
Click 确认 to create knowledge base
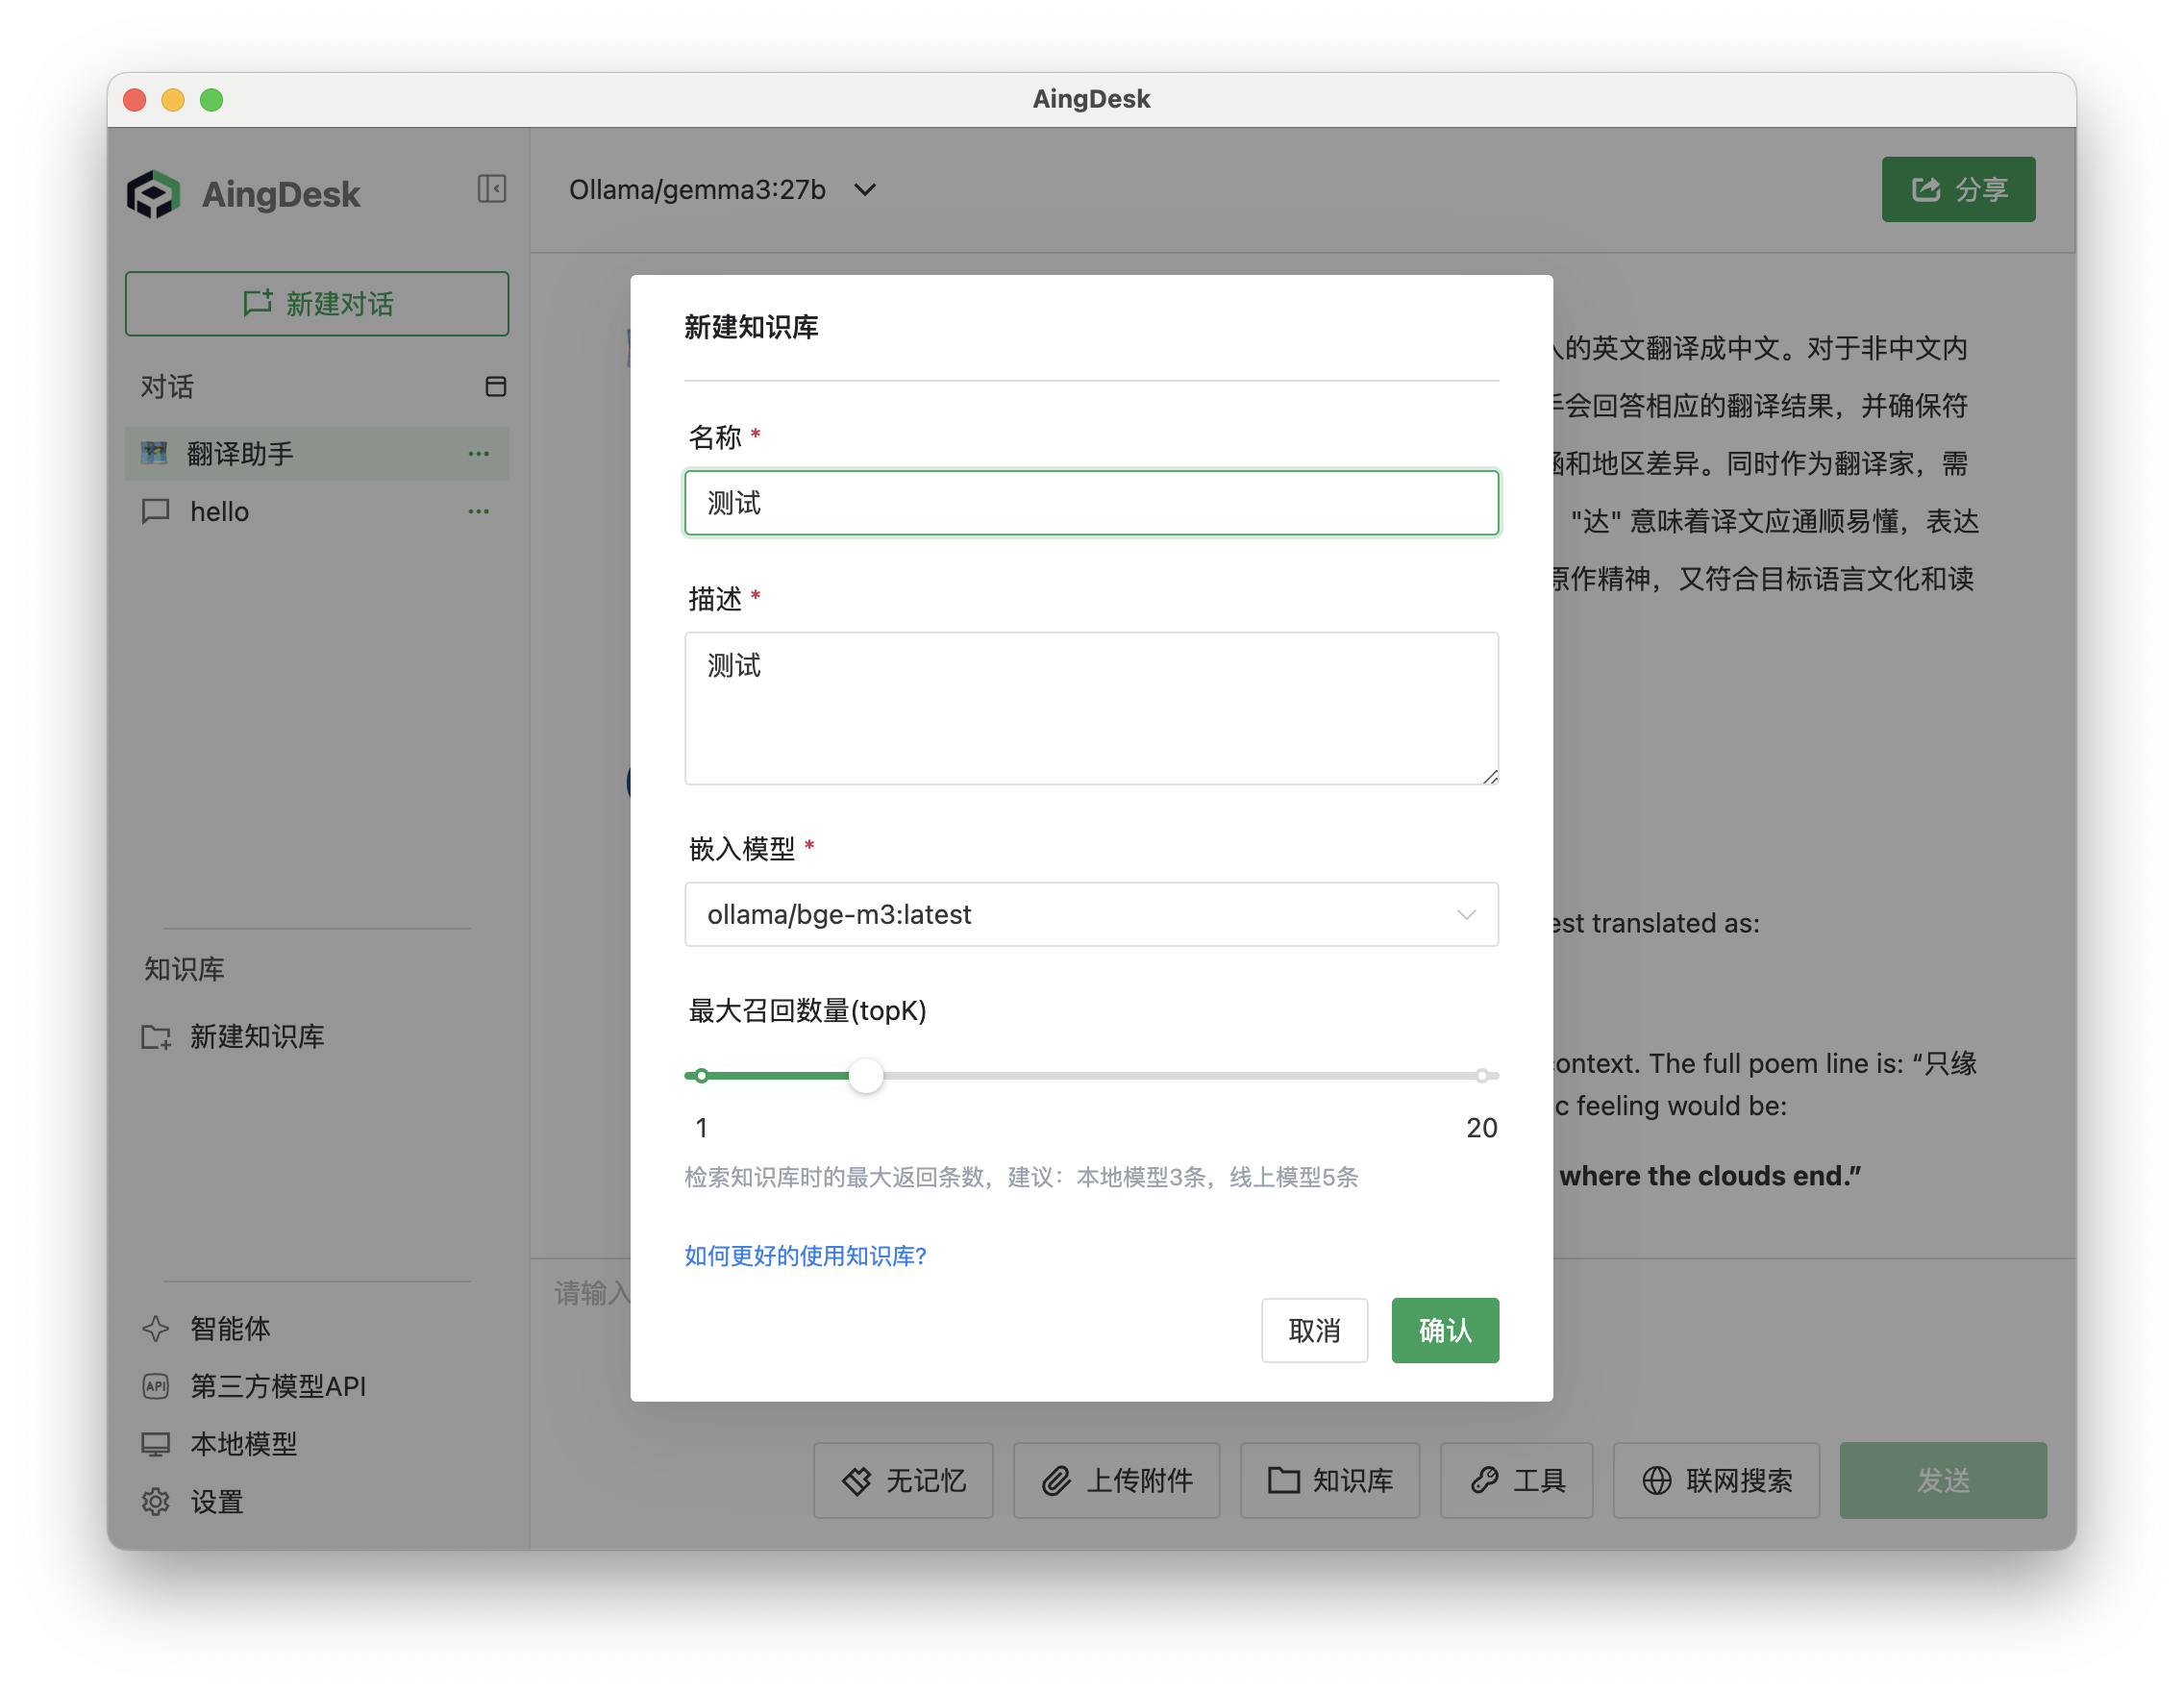pos(1445,1331)
